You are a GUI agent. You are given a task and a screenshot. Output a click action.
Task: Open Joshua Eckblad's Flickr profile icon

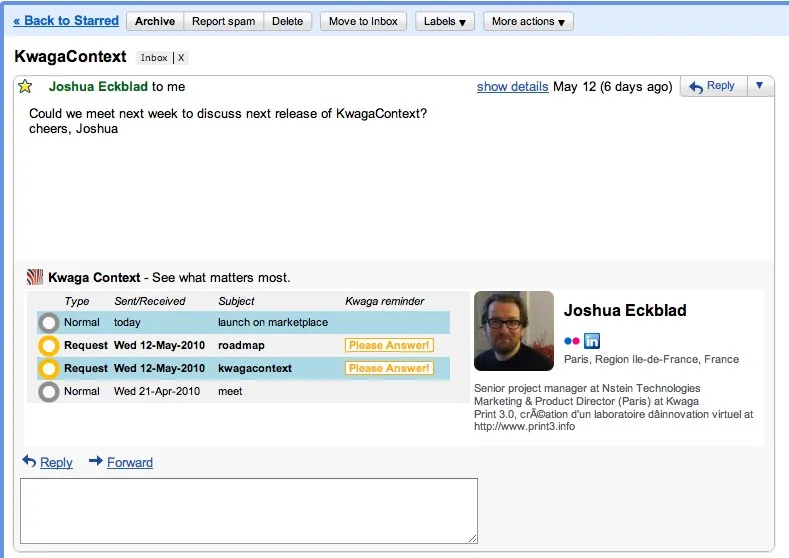pyautogui.click(x=572, y=341)
